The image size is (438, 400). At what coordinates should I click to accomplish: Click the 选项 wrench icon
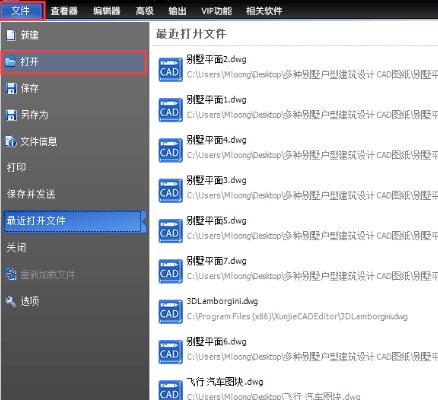[11, 301]
